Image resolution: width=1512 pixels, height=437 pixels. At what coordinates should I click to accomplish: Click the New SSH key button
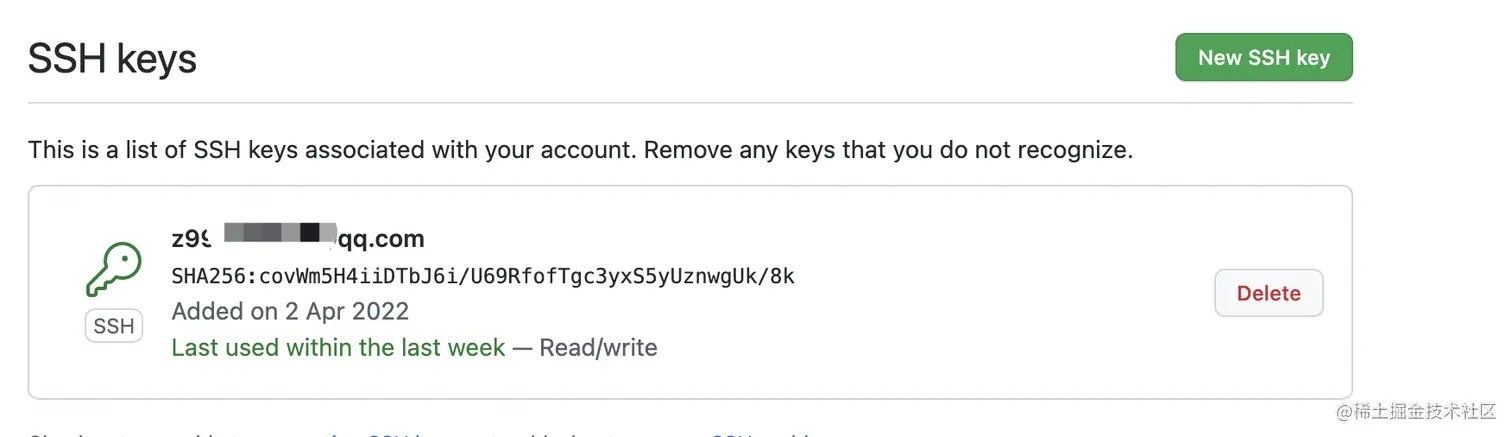1263,57
